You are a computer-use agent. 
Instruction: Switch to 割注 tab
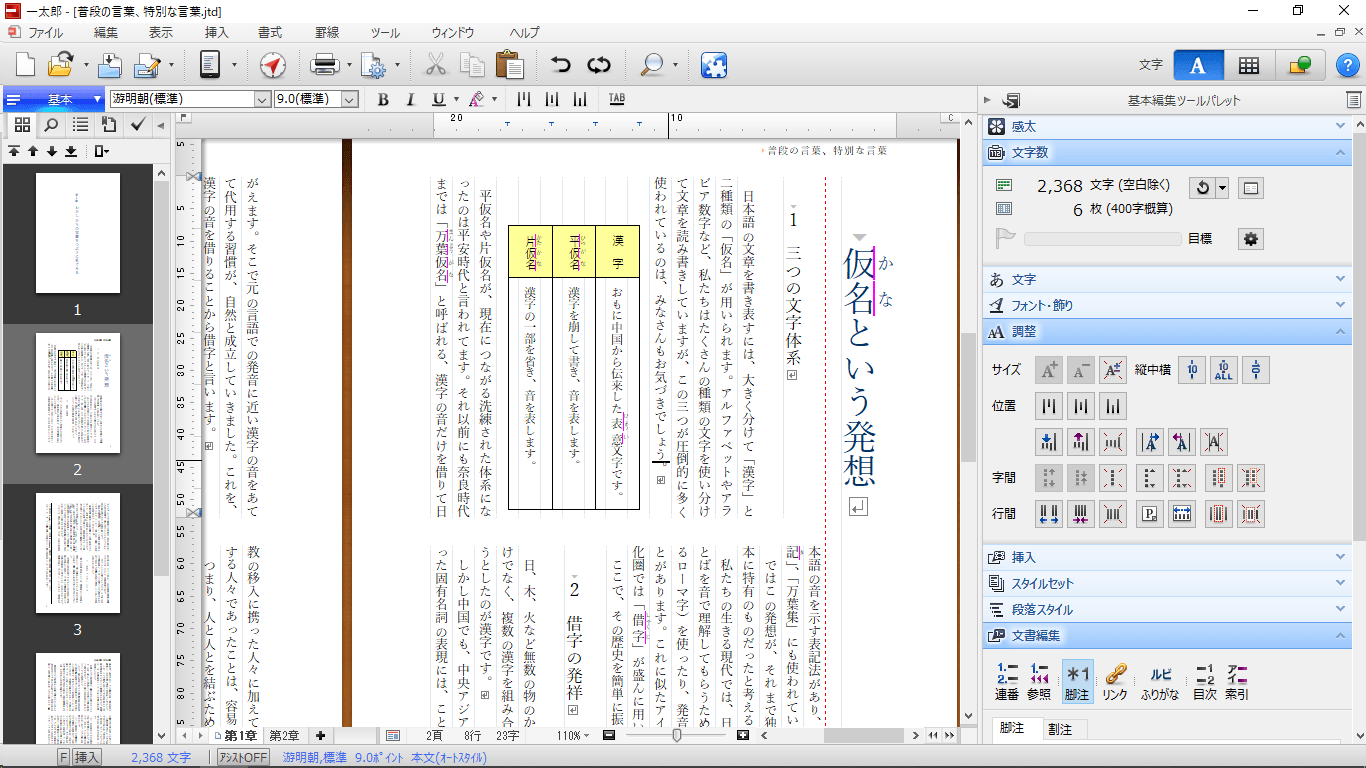[1060, 730]
